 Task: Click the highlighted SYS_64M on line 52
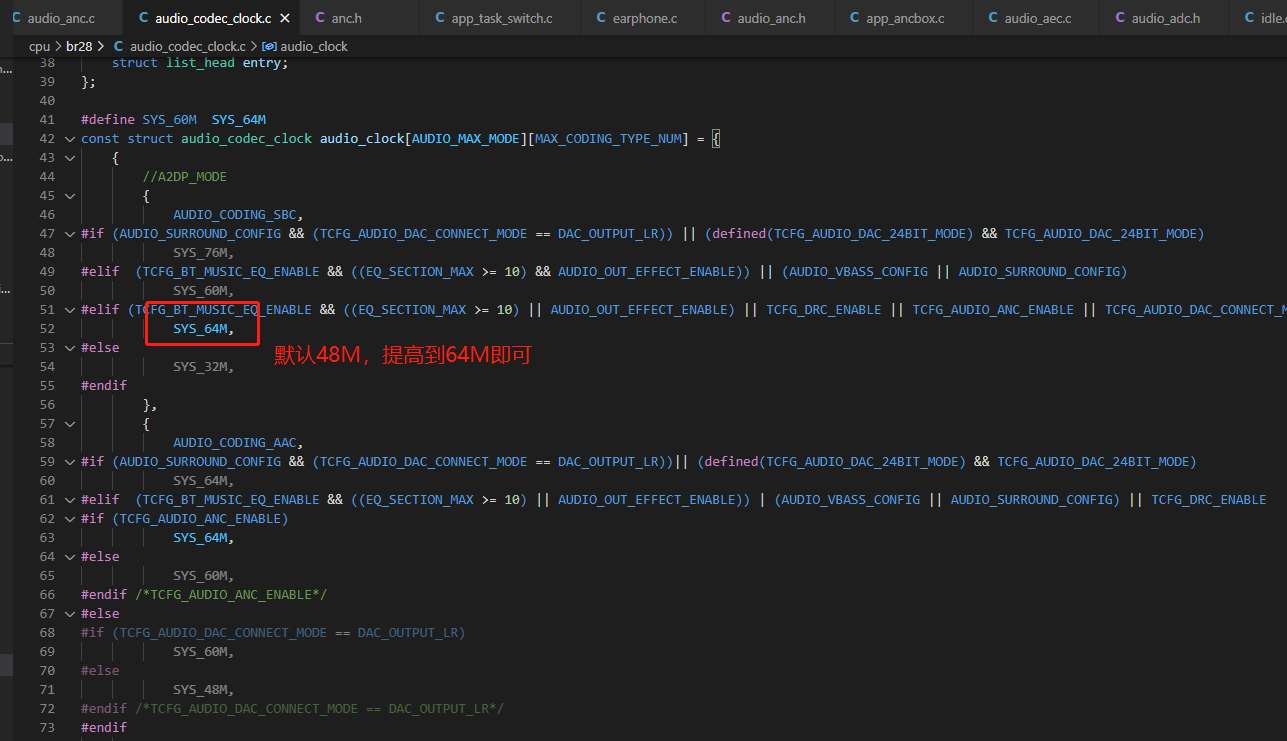[x=200, y=329]
